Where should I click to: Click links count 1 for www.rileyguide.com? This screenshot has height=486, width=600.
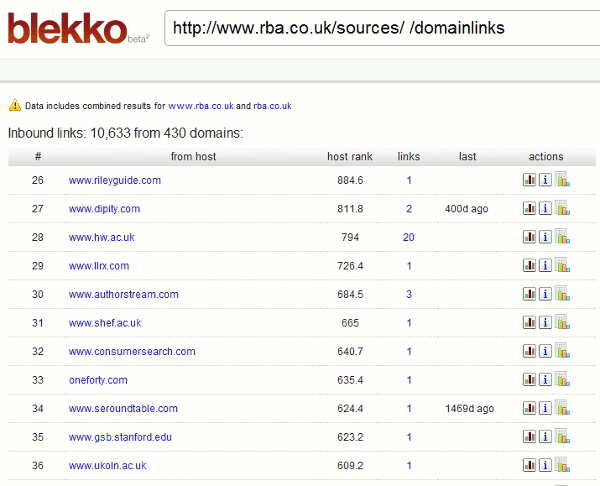(x=409, y=180)
